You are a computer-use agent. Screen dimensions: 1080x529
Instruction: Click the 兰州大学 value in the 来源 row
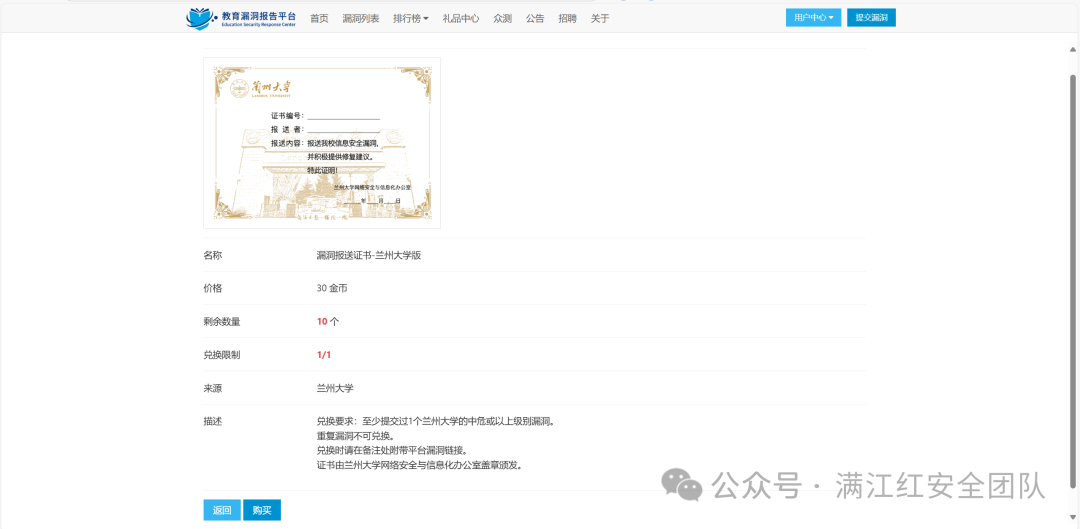pyautogui.click(x=335, y=388)
